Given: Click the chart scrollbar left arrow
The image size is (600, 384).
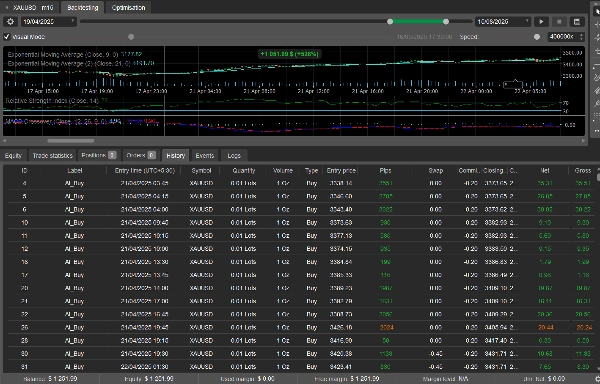Looking at the screenshot, I should 4,141.
